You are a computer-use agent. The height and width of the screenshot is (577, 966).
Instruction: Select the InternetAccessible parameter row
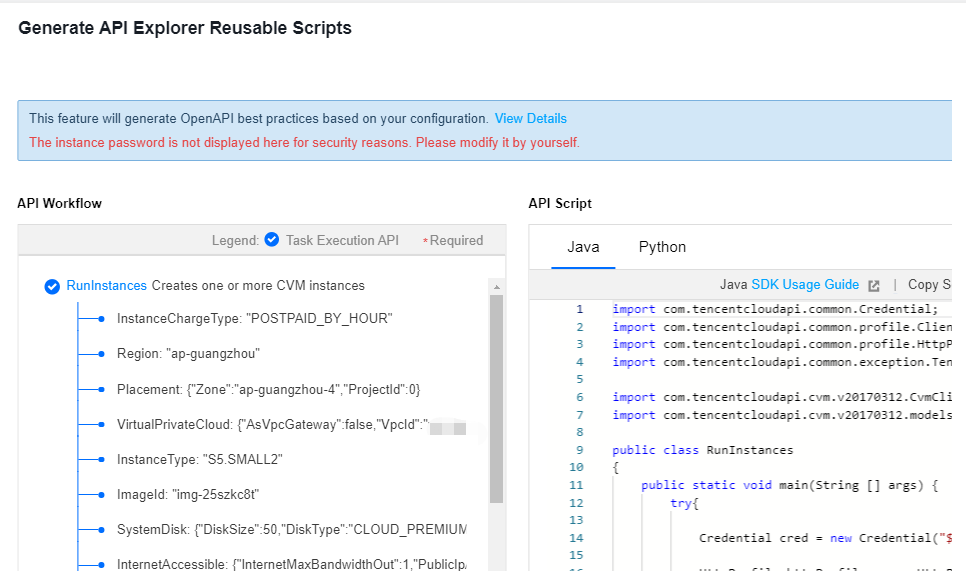point(291,565)
